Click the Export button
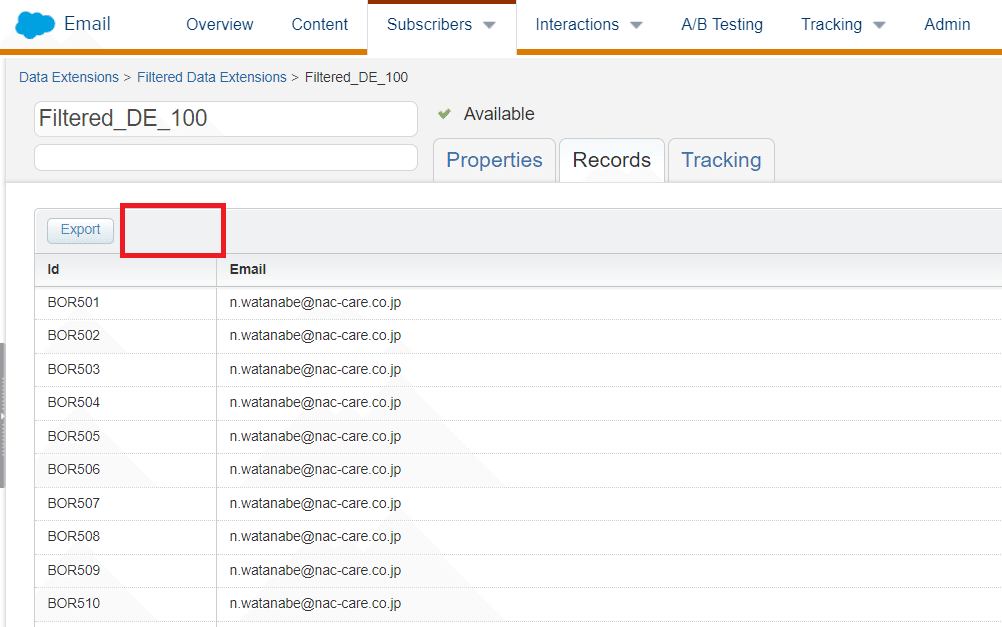Screen dimensions: 1002x627 tap(81, 230)
